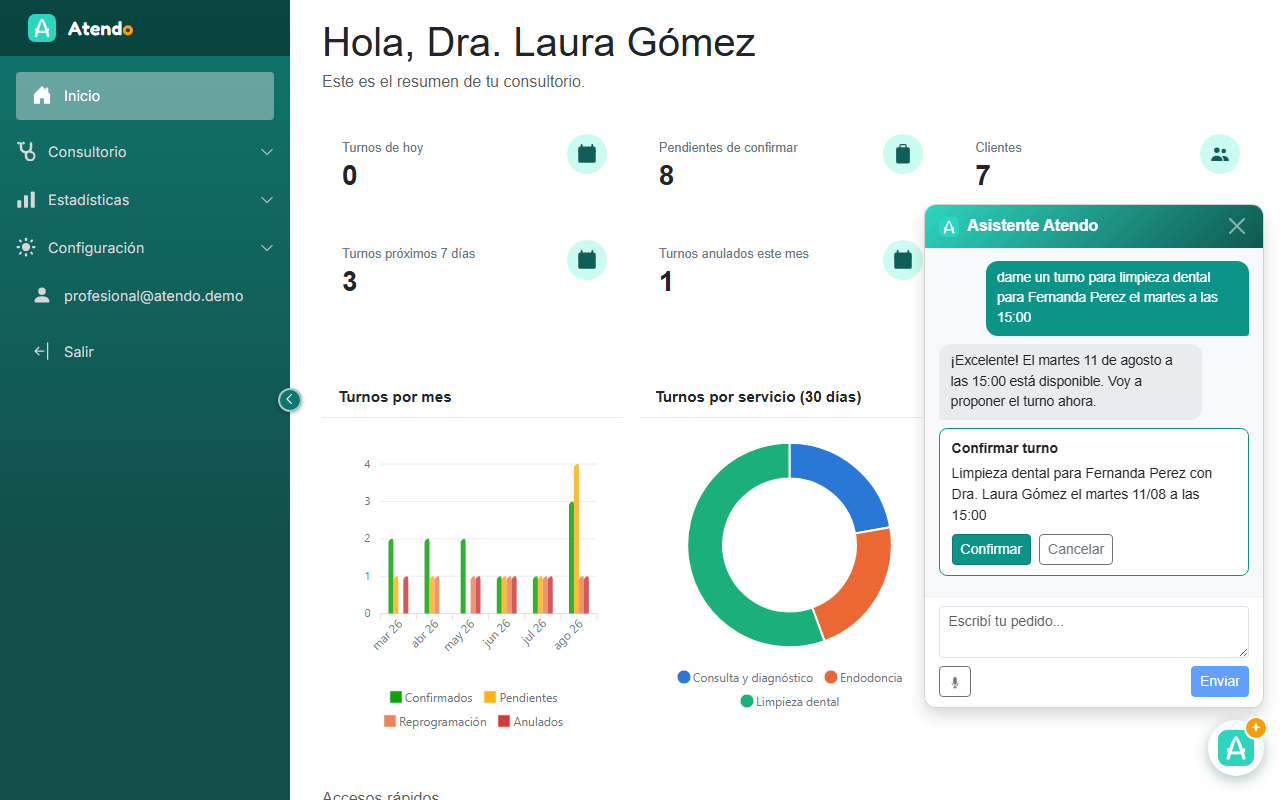The image size is (1280, 800).
Task: Click the Inicio house icon
Action: [x=42, y=96]
